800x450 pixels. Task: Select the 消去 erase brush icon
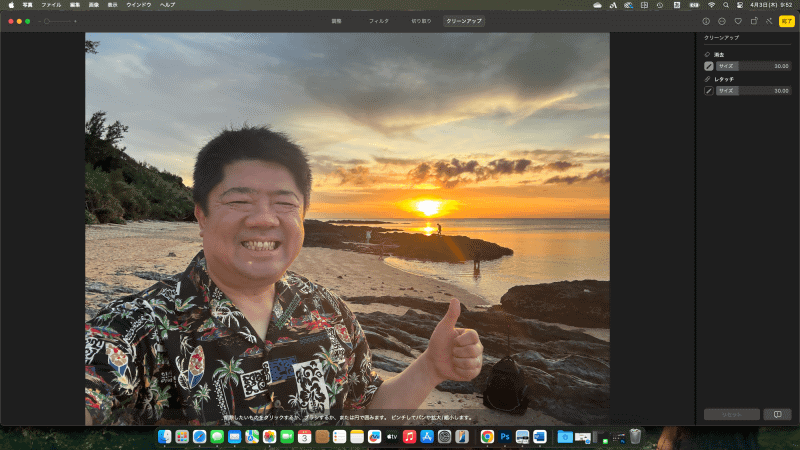(x=709, y=66)
